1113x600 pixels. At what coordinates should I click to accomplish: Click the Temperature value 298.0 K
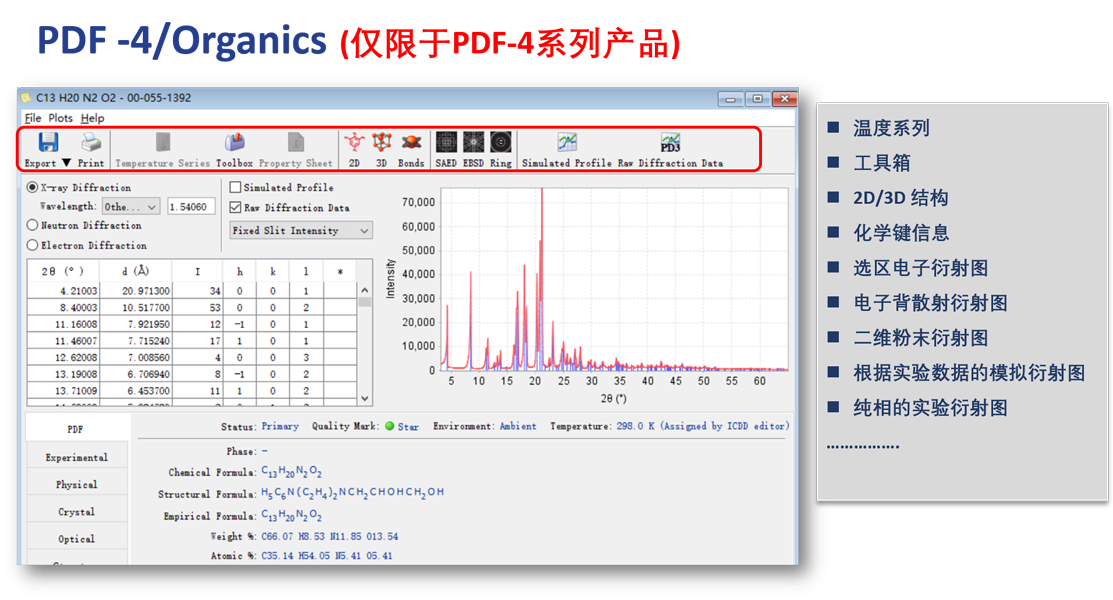point(704,426)
